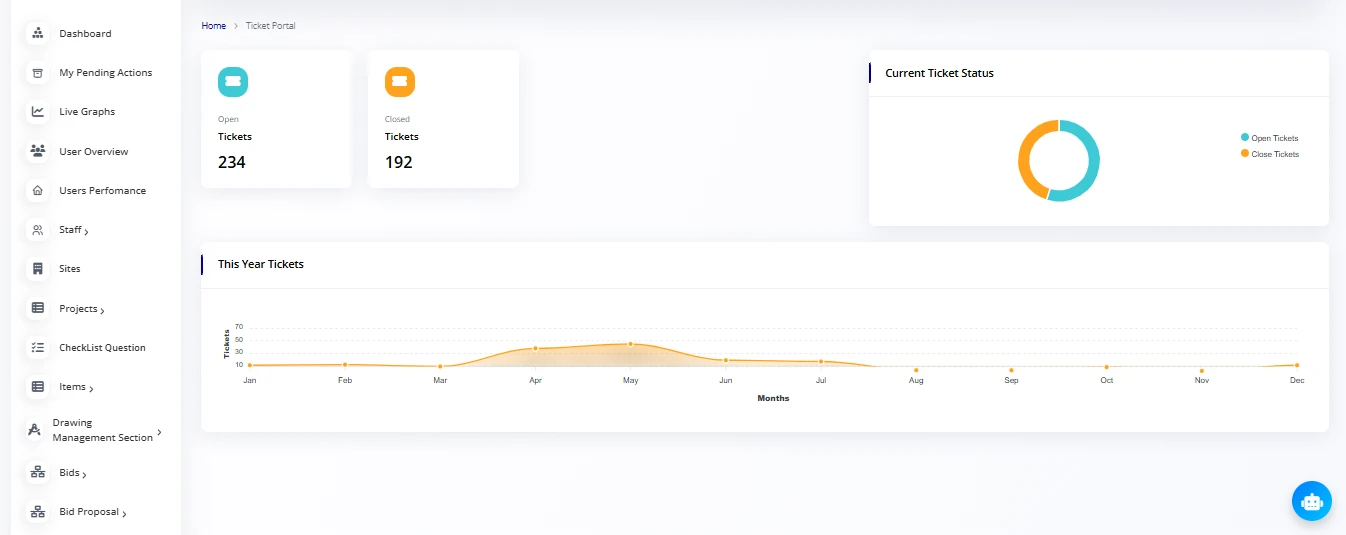Click the Users Perfomance home icon
1346x535 pixels.
pyautogui.click(x=38, y=190)
